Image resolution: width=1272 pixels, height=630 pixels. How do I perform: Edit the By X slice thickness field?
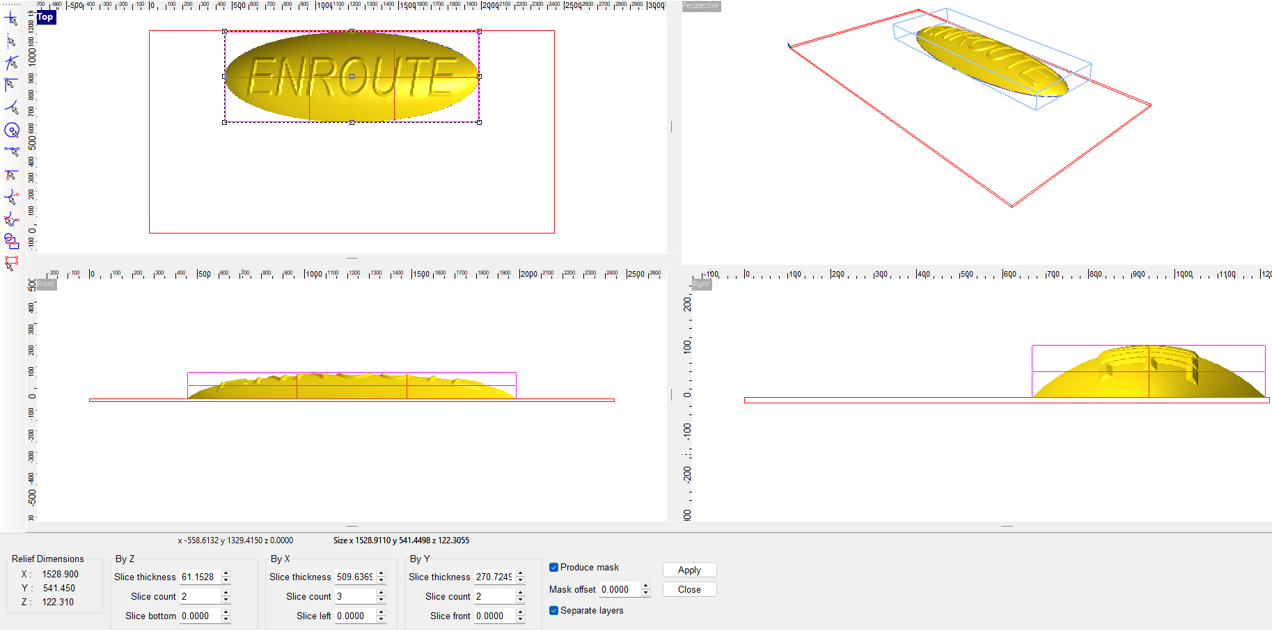pos(355,577)
